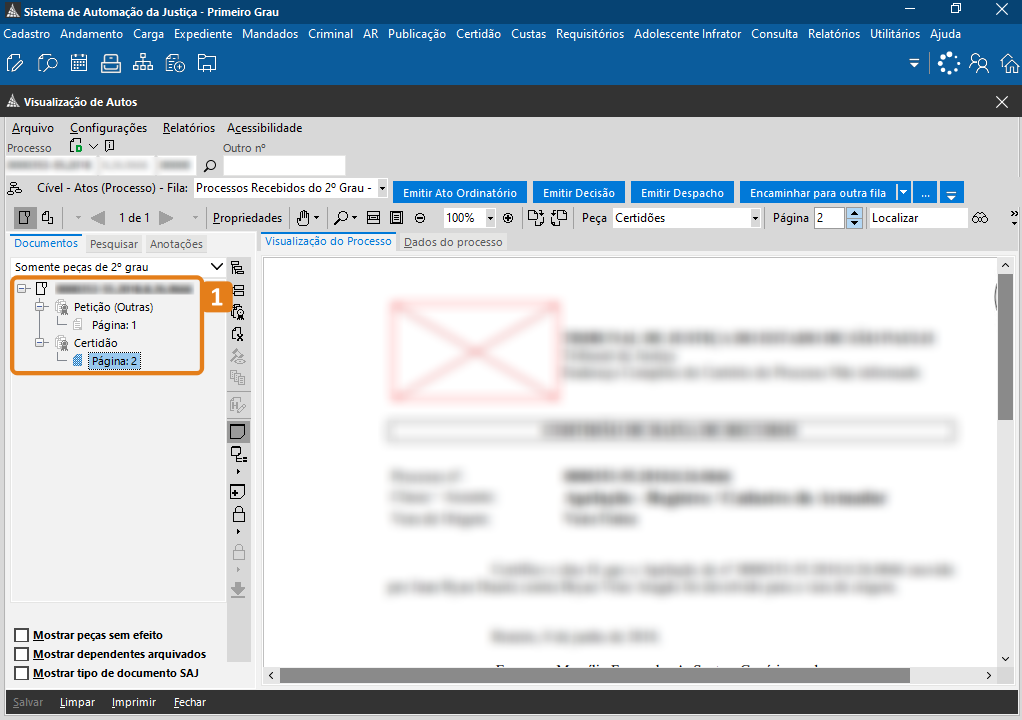Enable 'Mostrar peças sem efeito' checkbox
Image resolution: width=1022 pixels, height=720 pixels.
[x=22, y=635]
